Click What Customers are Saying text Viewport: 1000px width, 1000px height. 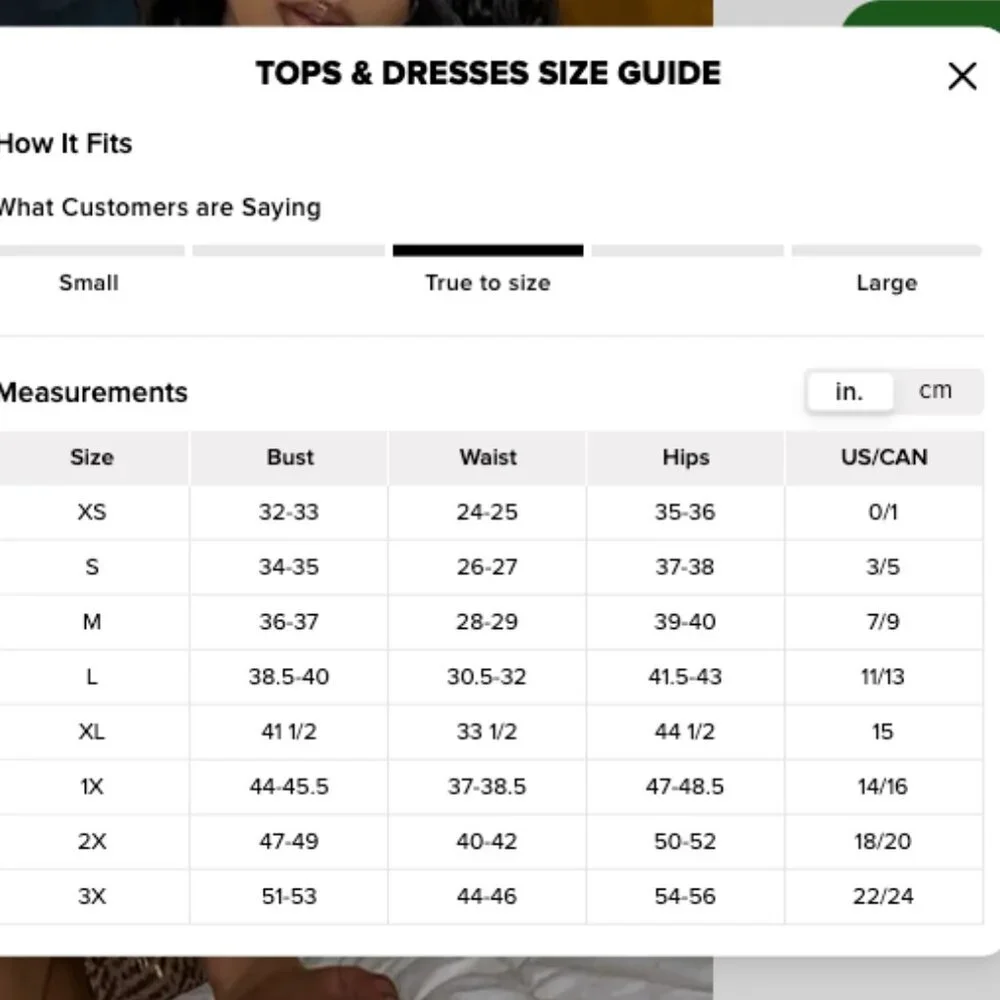point(160,207)
